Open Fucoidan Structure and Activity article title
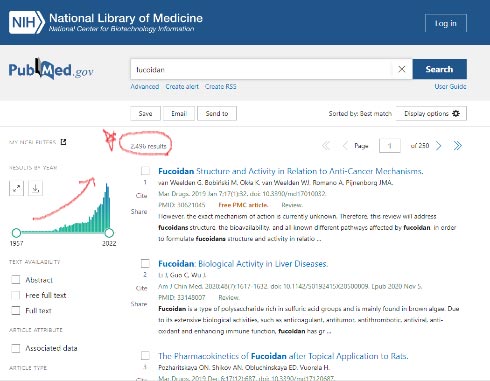Screen dimensions: 490x381 click(x=291, y=171)
